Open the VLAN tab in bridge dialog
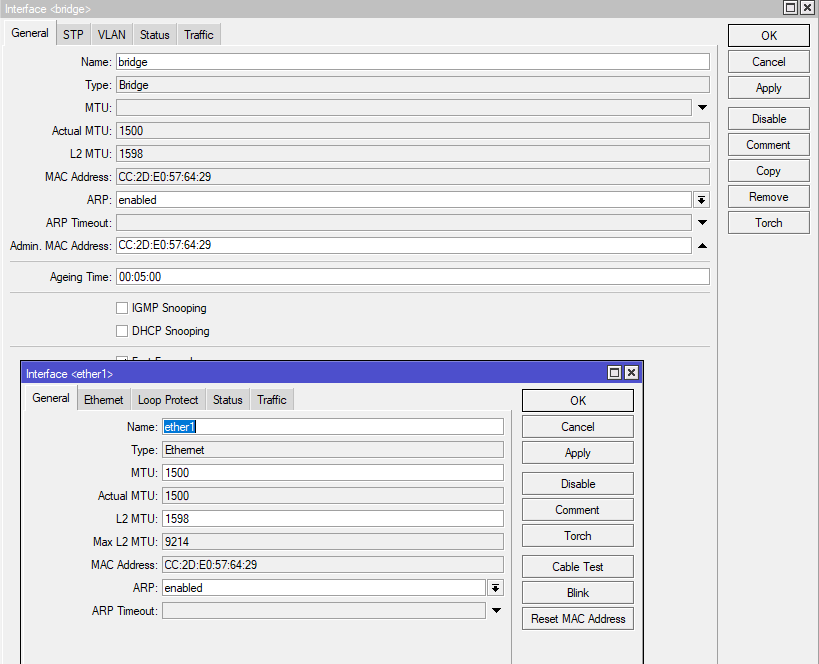The width and height of the screenshot is (819, 664). click(111, 33)
